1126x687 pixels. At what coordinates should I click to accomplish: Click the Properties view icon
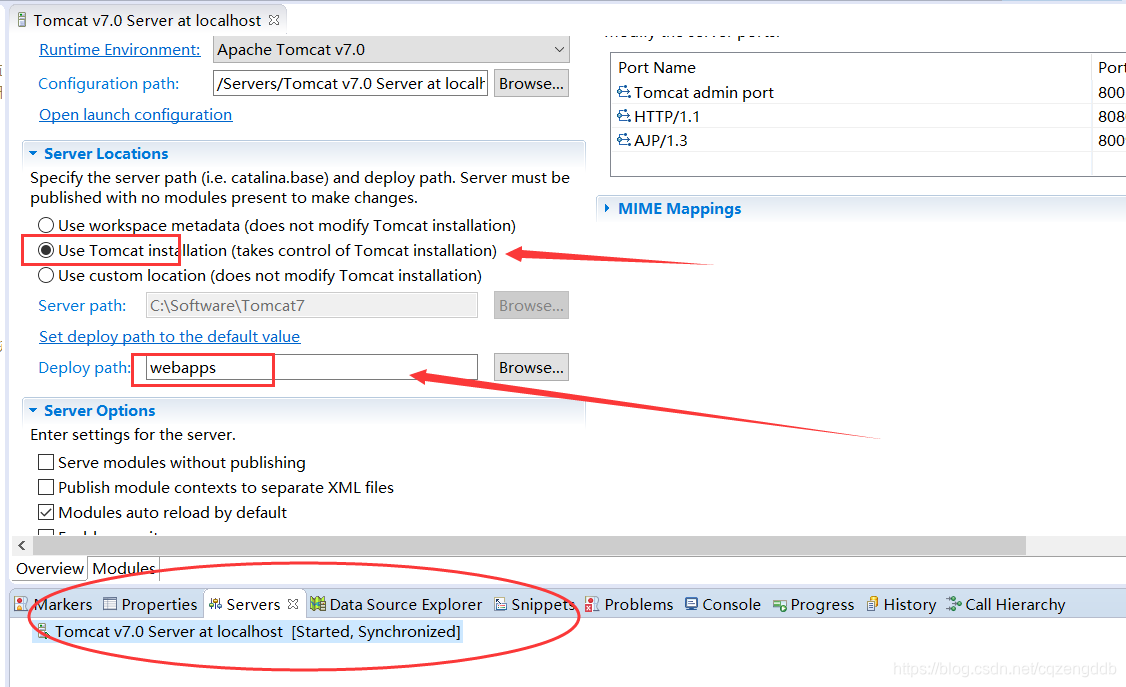[110, 604]
